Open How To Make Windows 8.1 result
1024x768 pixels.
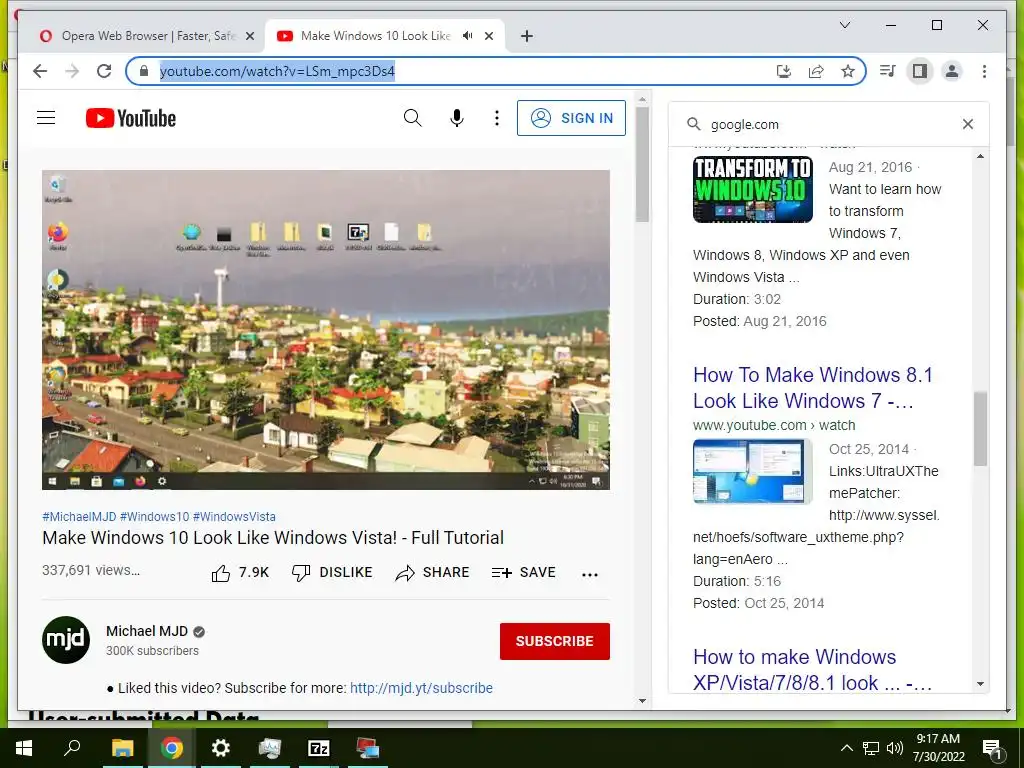[x=813, y=388]
